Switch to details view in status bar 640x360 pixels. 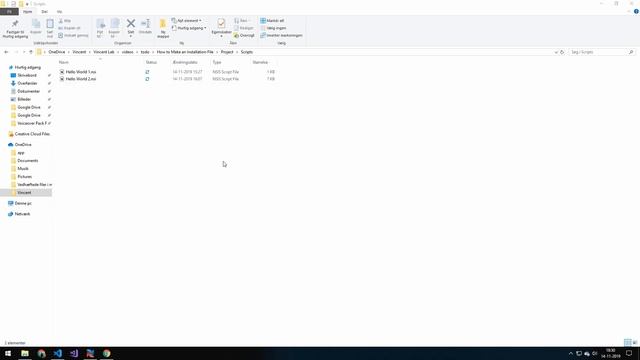pyautogui.click(x=627, y=342)
